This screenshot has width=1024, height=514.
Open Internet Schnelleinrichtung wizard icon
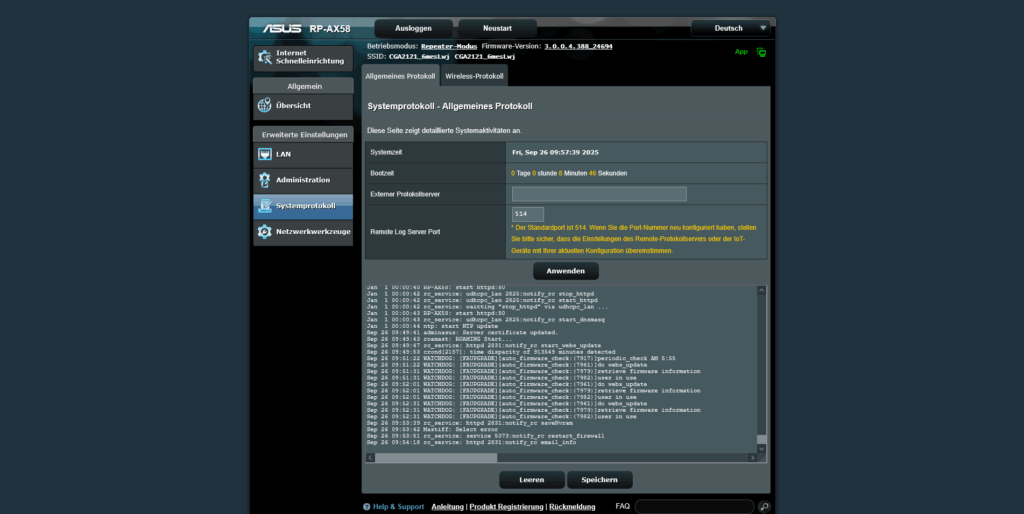click(x=264, y=57)
